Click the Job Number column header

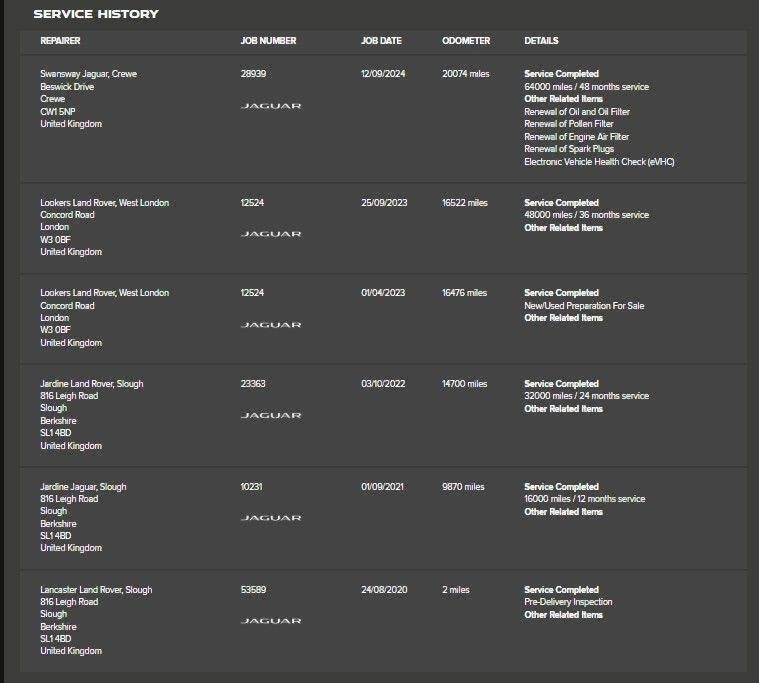coord(268,41)
